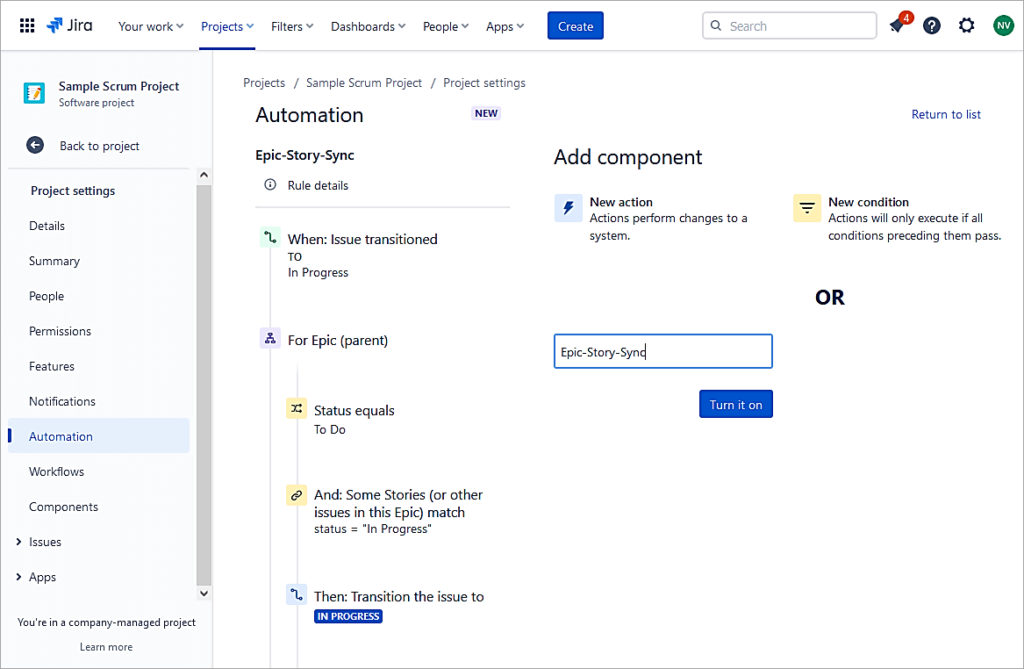This screenshot has width=1024, height=669.
Task: Select the New condition filter icon
Action: pos(806,208)
